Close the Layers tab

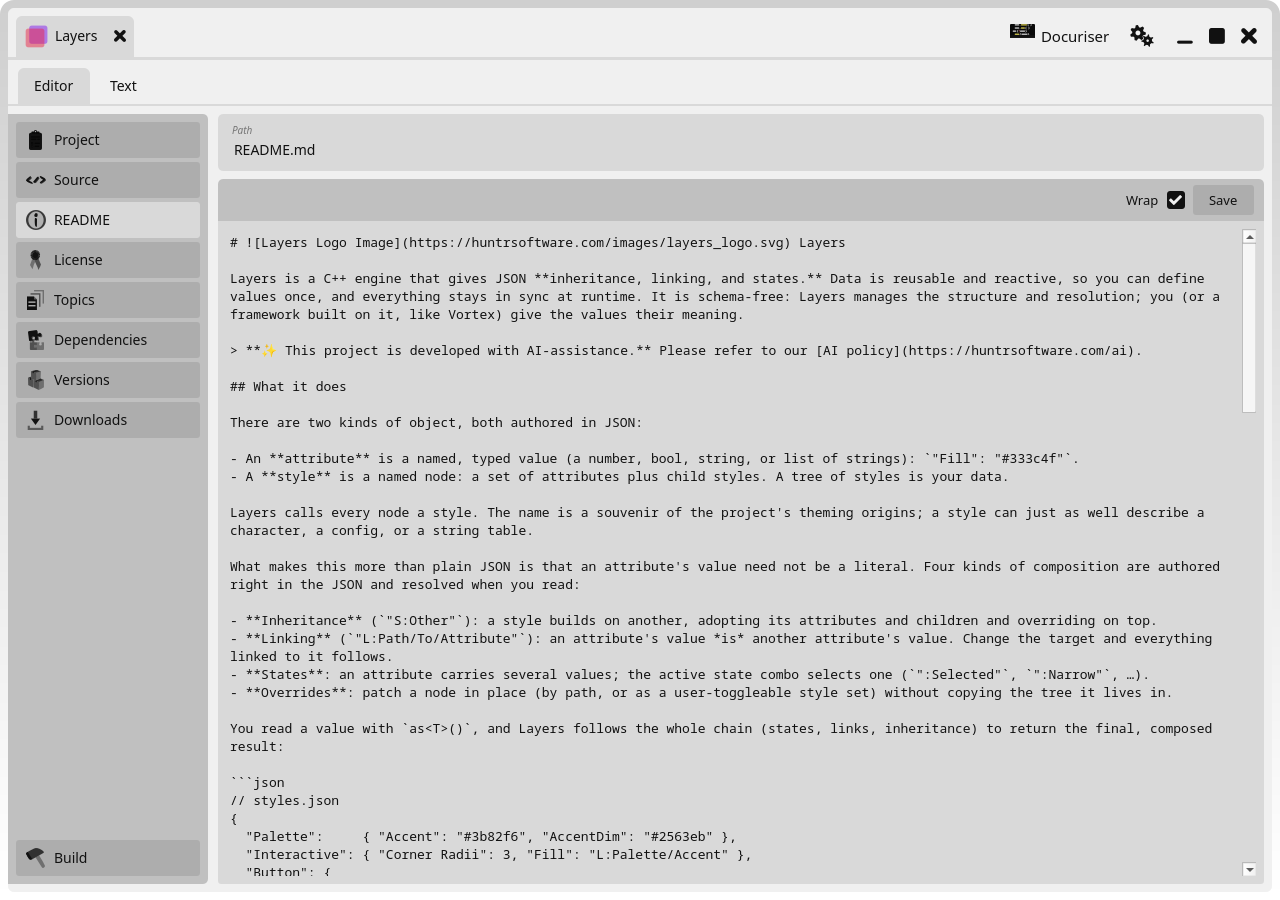120,36
